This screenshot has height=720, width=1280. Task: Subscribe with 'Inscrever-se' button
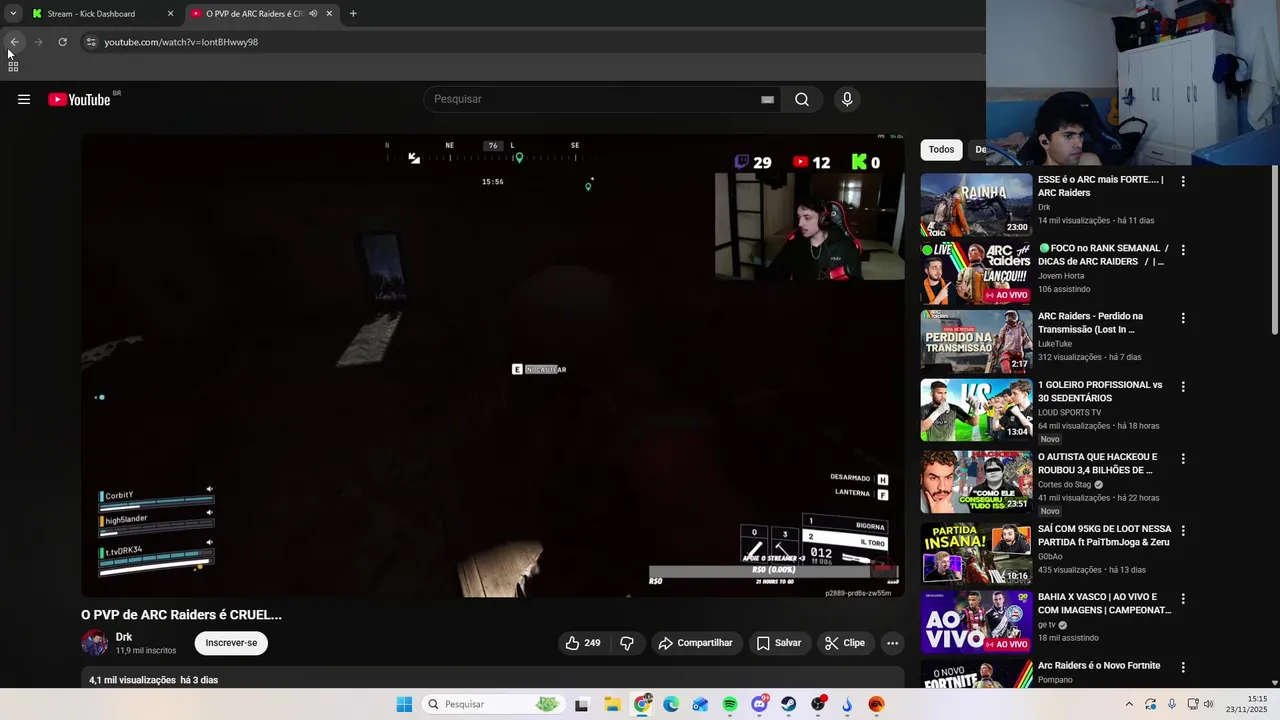[231, 643]
